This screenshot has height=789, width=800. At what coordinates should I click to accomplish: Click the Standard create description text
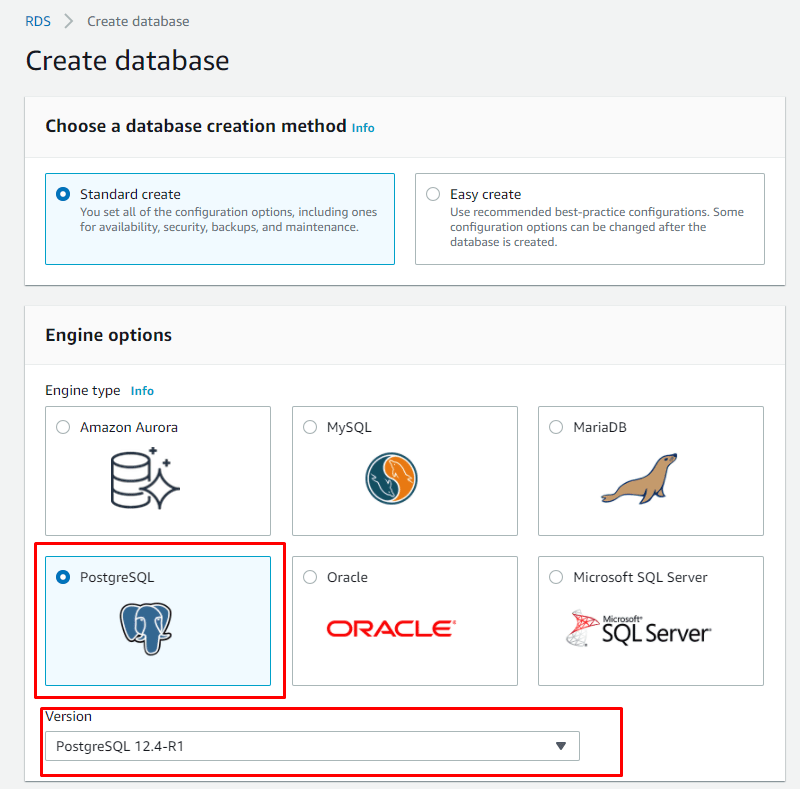pos(229,219)
